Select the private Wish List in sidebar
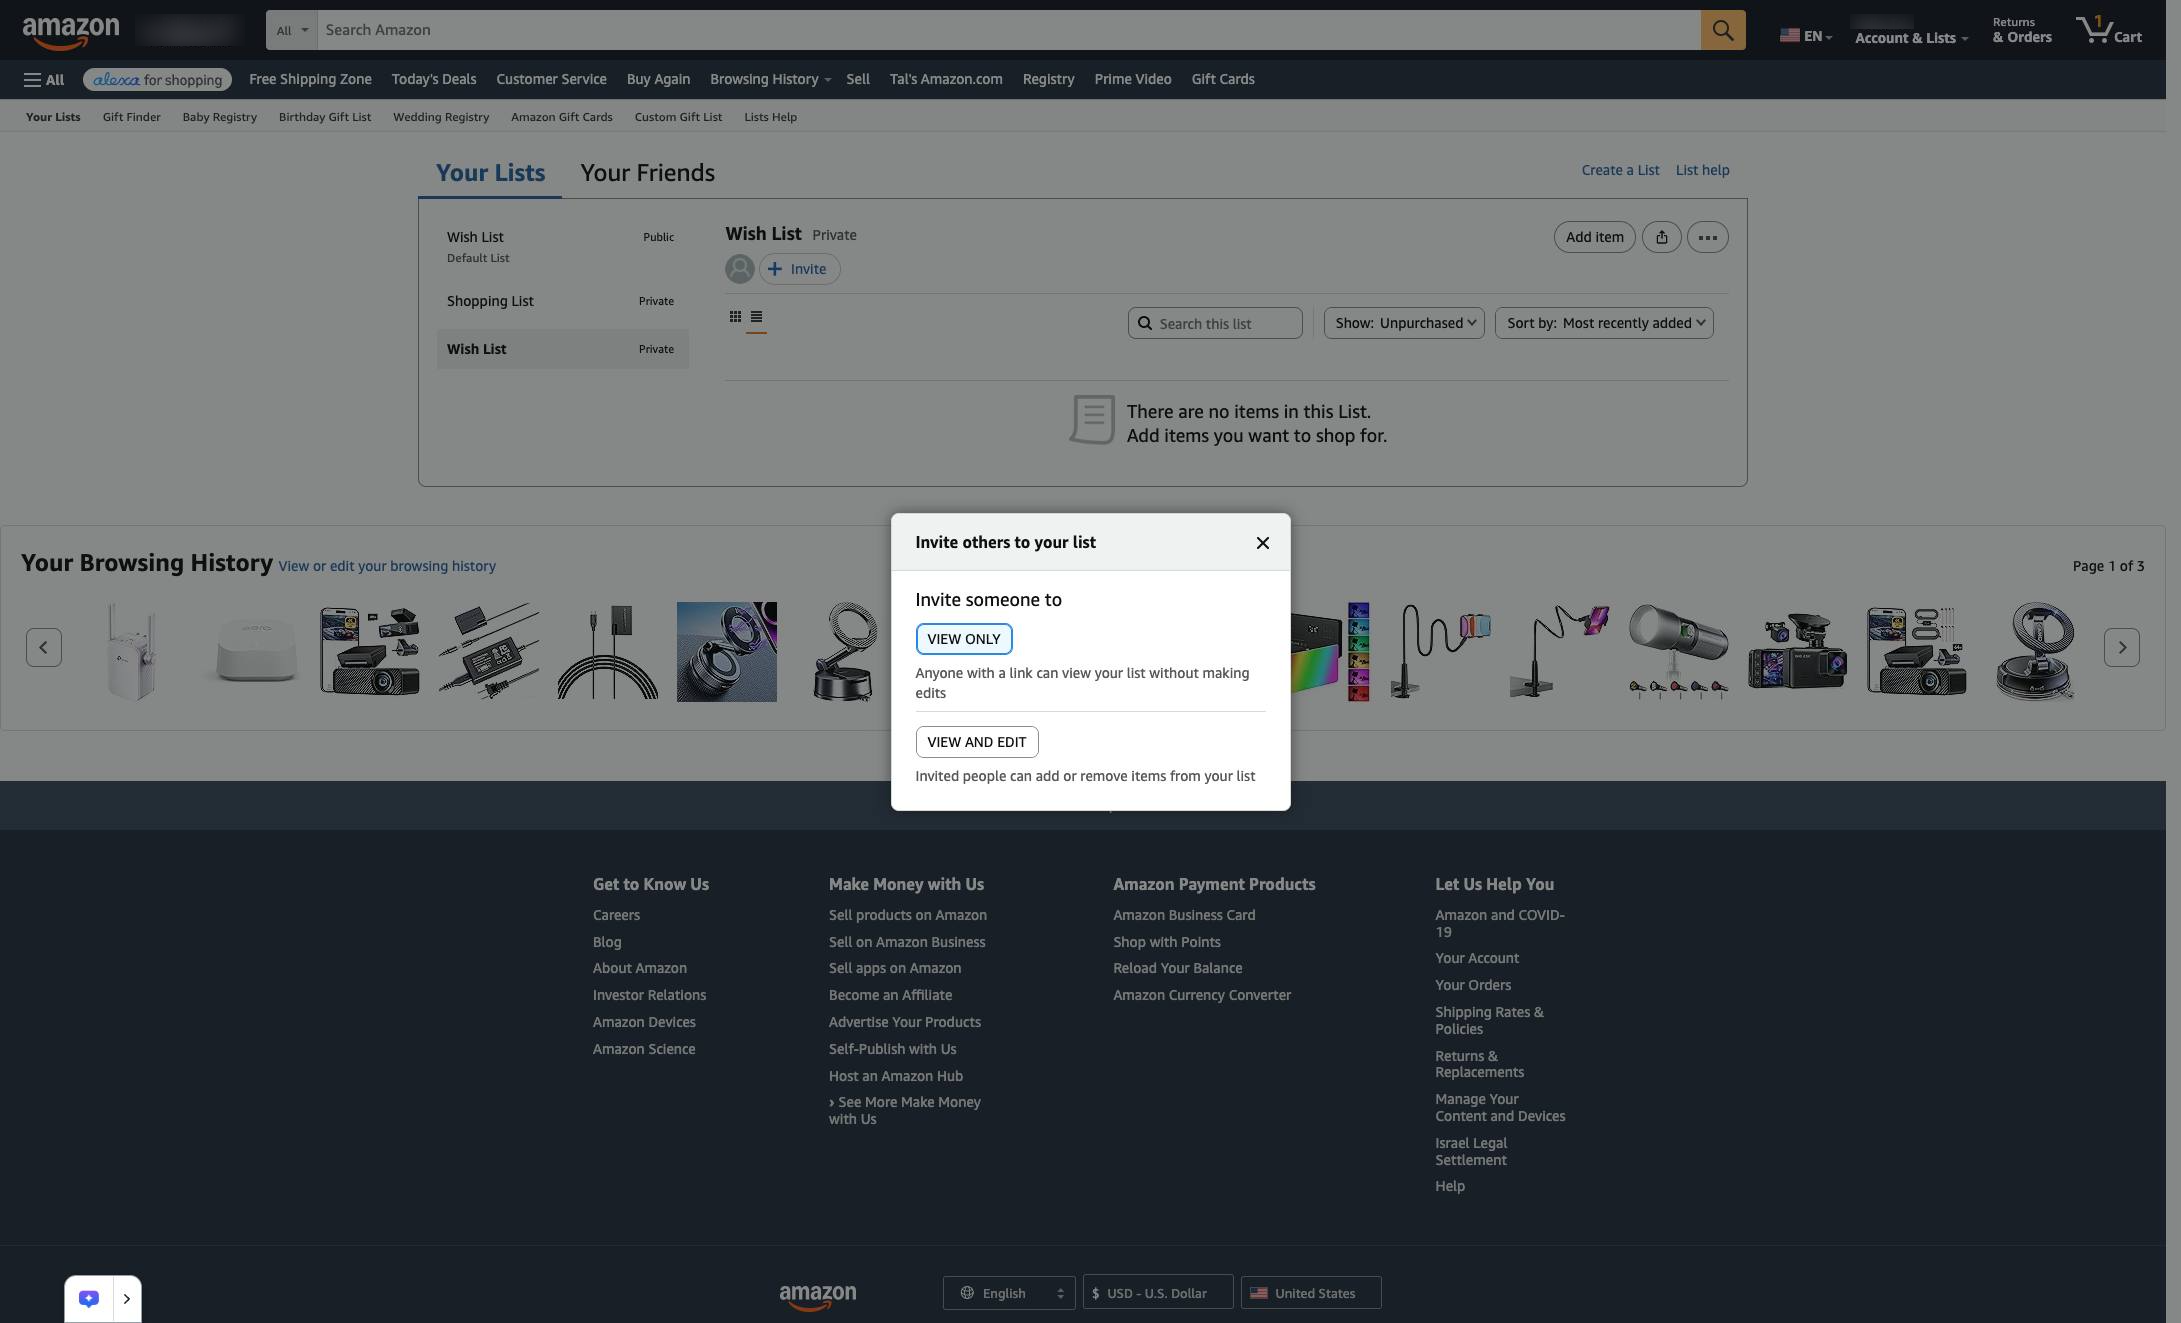Viewport: 2181px width, 1323px height. [x=562, y=349]
